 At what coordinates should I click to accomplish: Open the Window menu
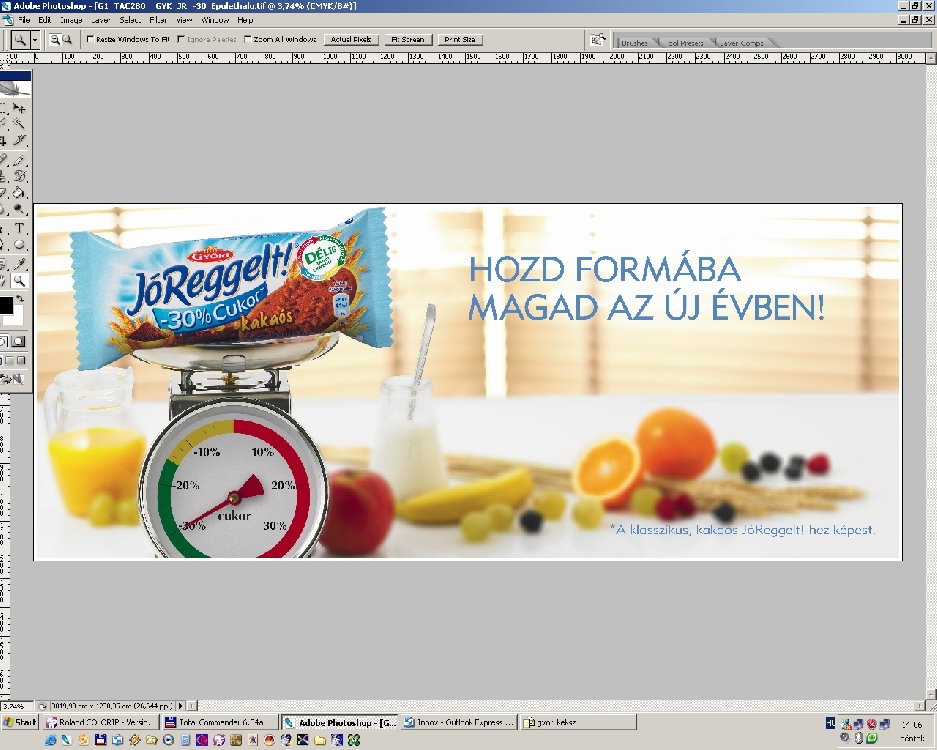pyautogui.click(x=215, y=20)
